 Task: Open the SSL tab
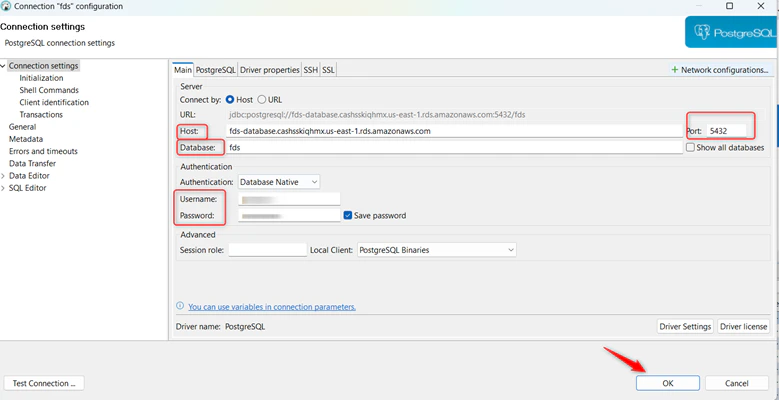[x=328, y=70]
